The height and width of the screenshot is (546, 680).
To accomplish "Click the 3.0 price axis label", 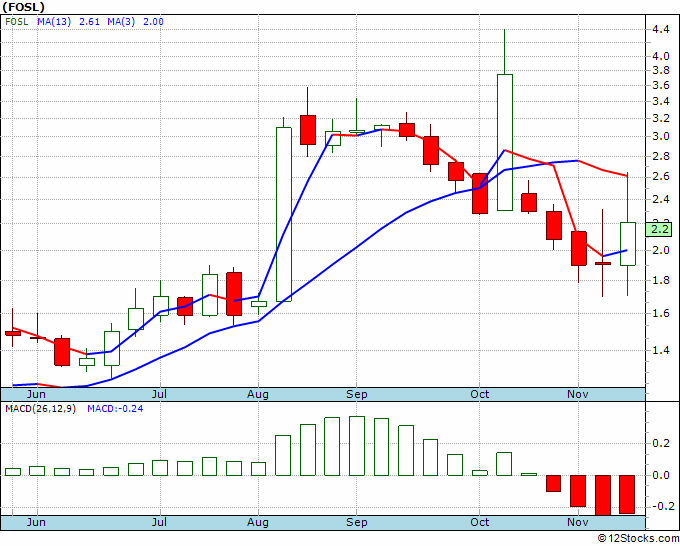I will 660,136.
